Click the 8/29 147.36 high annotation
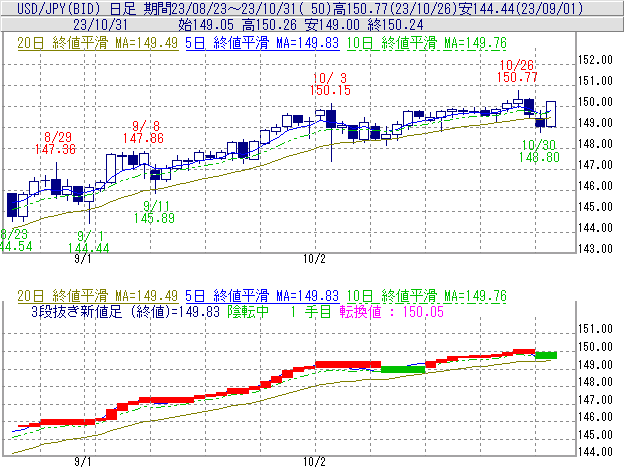Viewport: 624px width, 475px height. 55,143
